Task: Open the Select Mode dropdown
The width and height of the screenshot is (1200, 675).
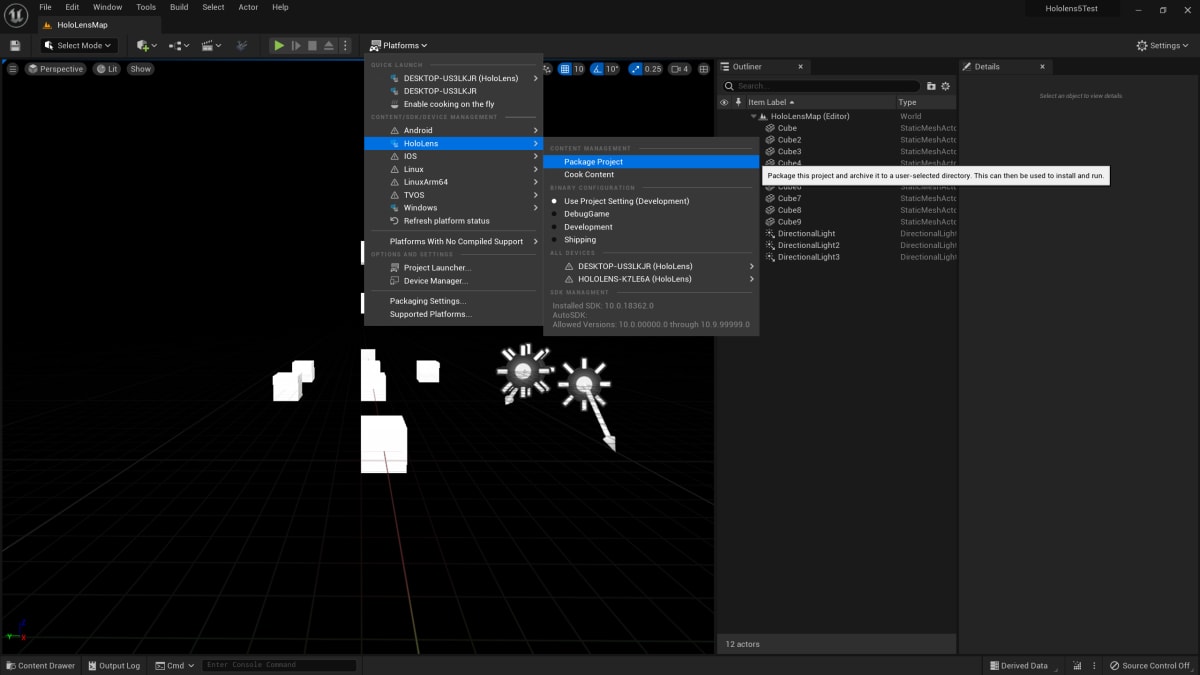Action: (x=79, y=45)
